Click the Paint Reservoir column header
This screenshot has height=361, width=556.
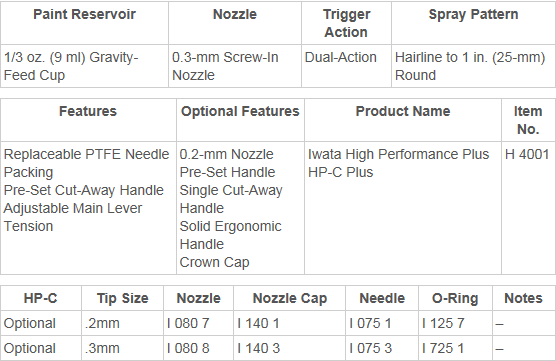(84, 15)
